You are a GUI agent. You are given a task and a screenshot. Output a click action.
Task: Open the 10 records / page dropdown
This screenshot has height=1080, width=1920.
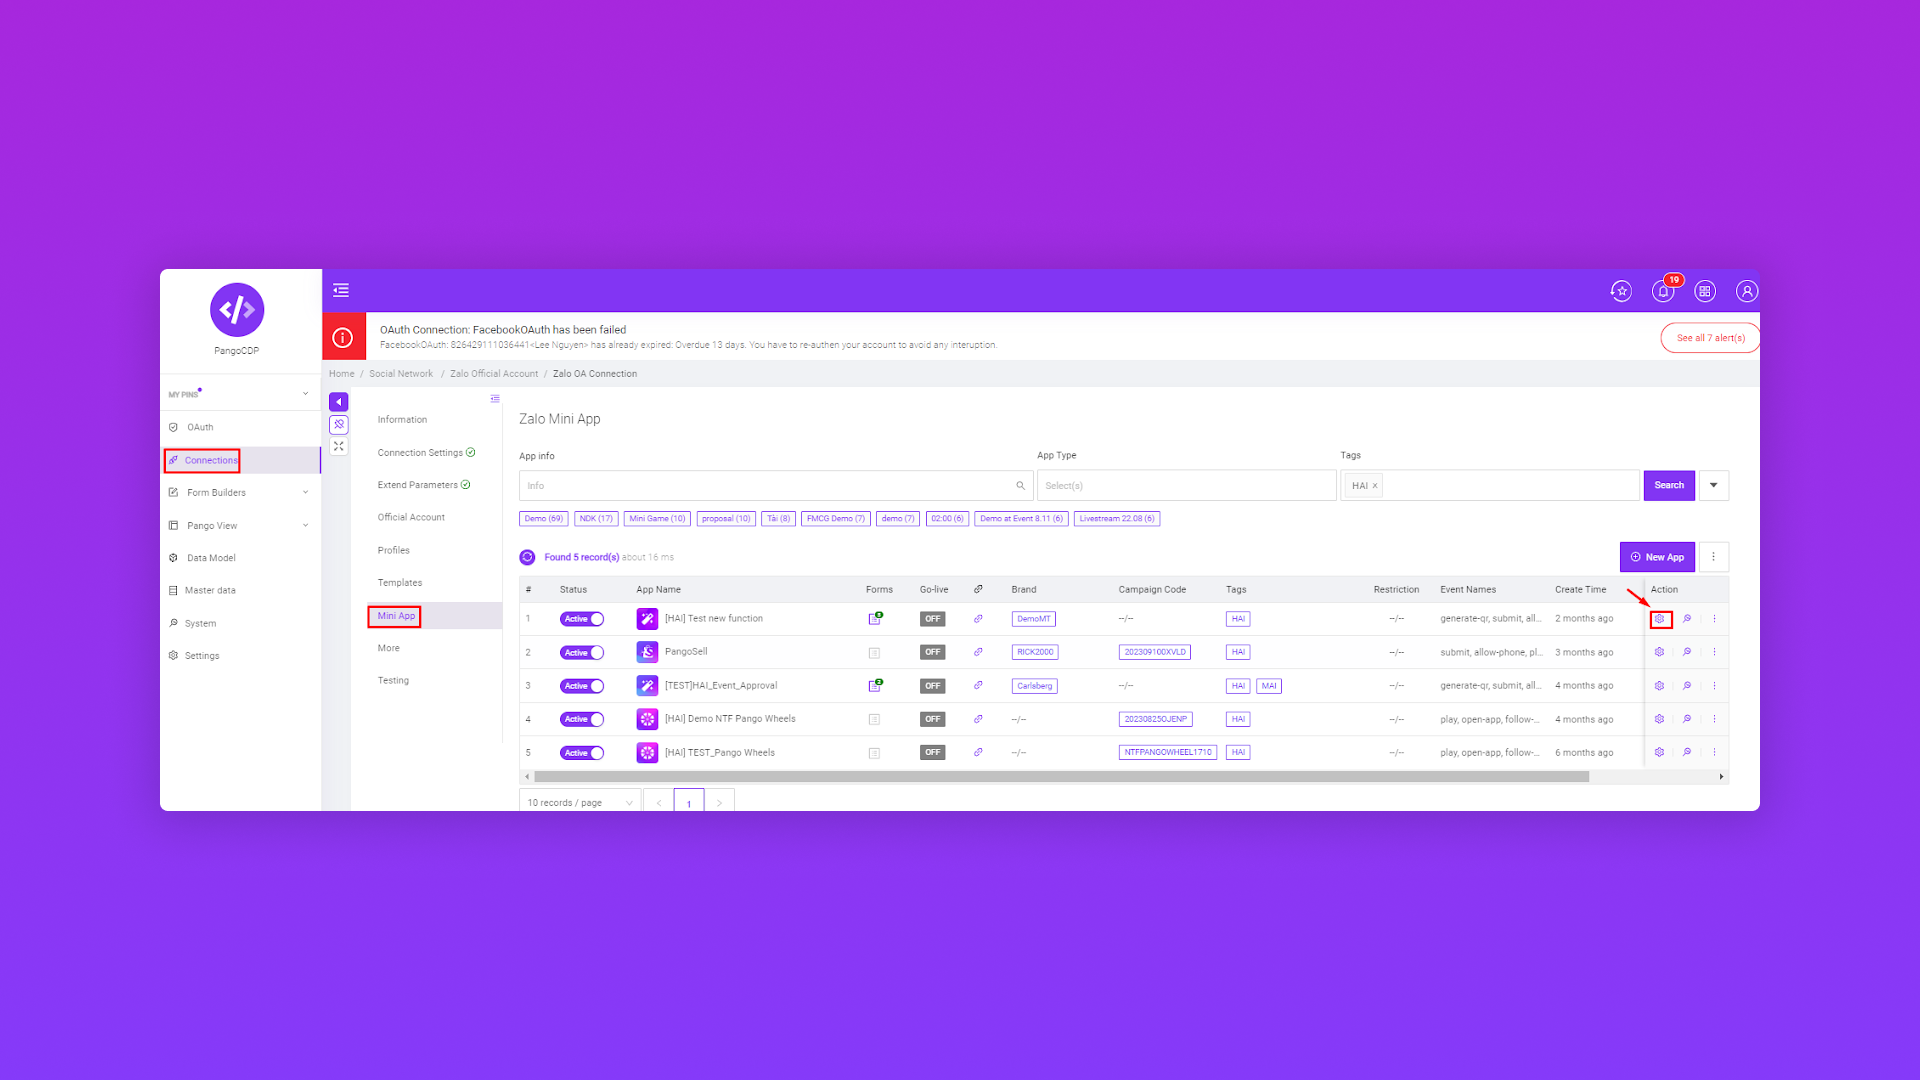pos(580,802)
